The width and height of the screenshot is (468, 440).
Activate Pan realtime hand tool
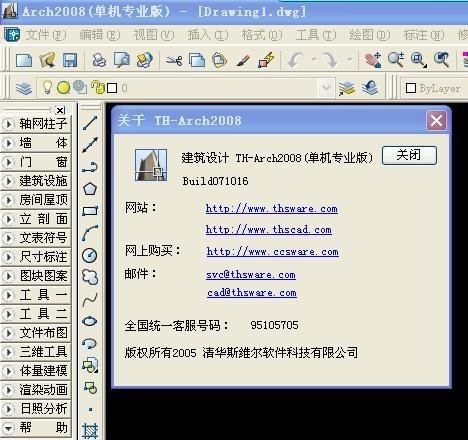click(373, 60)
